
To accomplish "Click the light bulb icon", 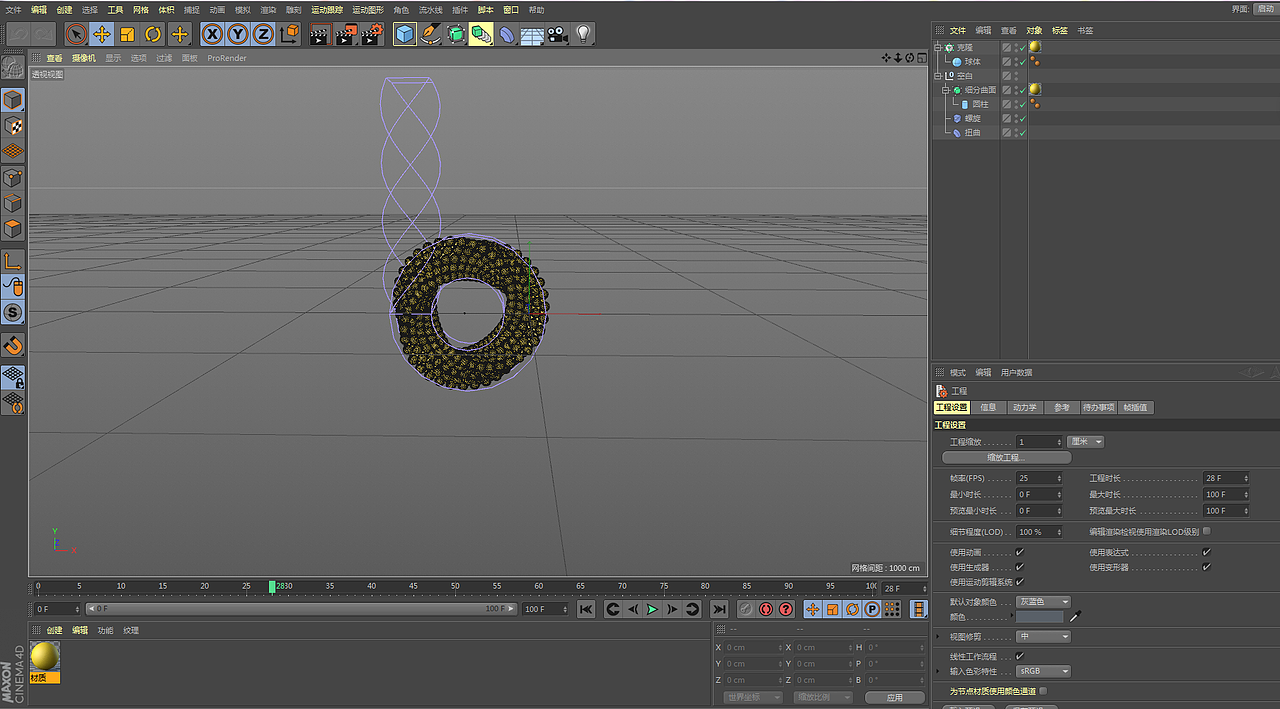I will [584, 34].
